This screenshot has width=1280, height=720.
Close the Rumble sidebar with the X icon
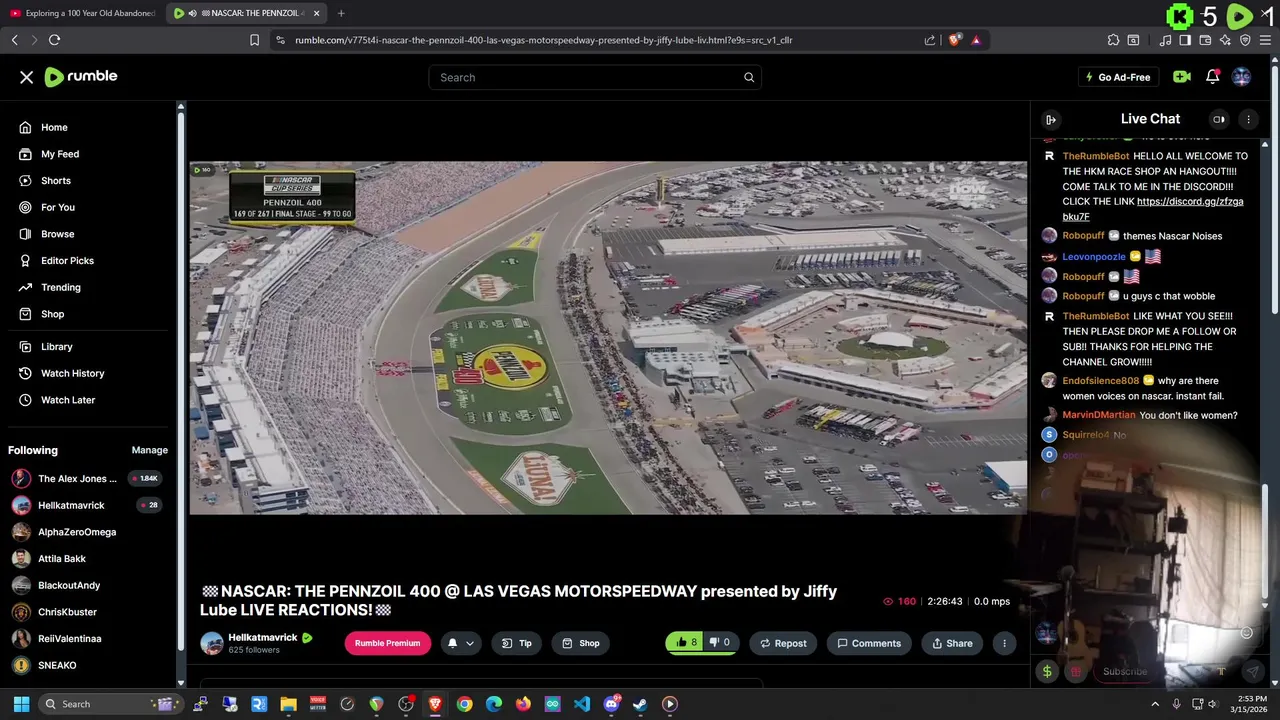click(27, 77)
